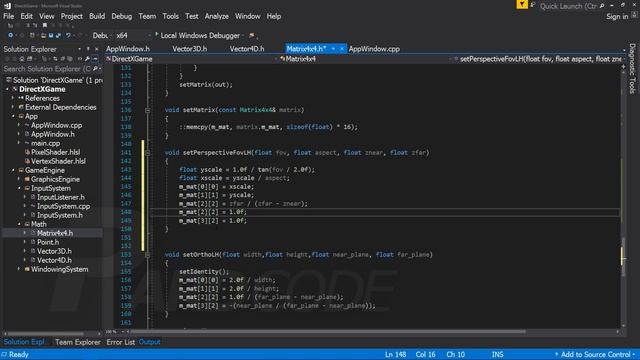Toggle Solution Explorer auto-hide pin
640x360 pixels.
point(88,49)
